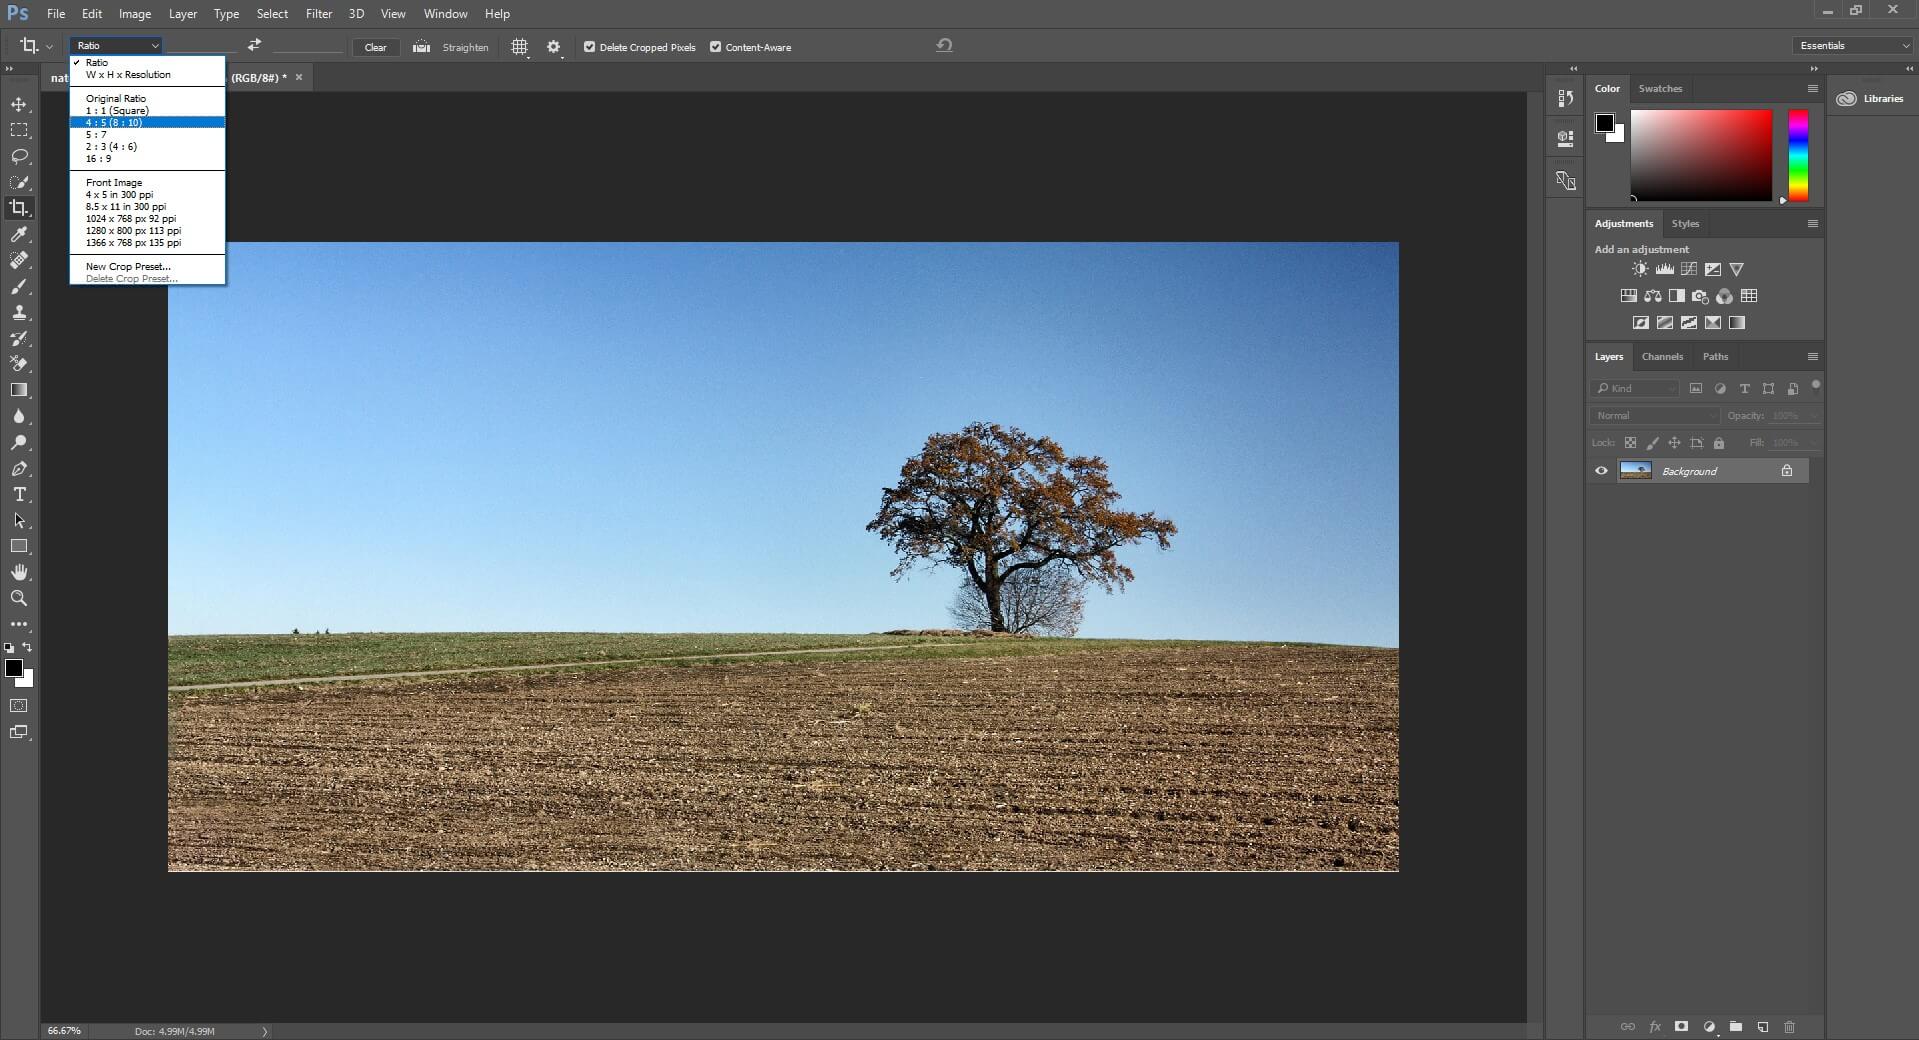Select the Zoom tool
This screenshot has height=1040, width=1919.
point(19,598)
